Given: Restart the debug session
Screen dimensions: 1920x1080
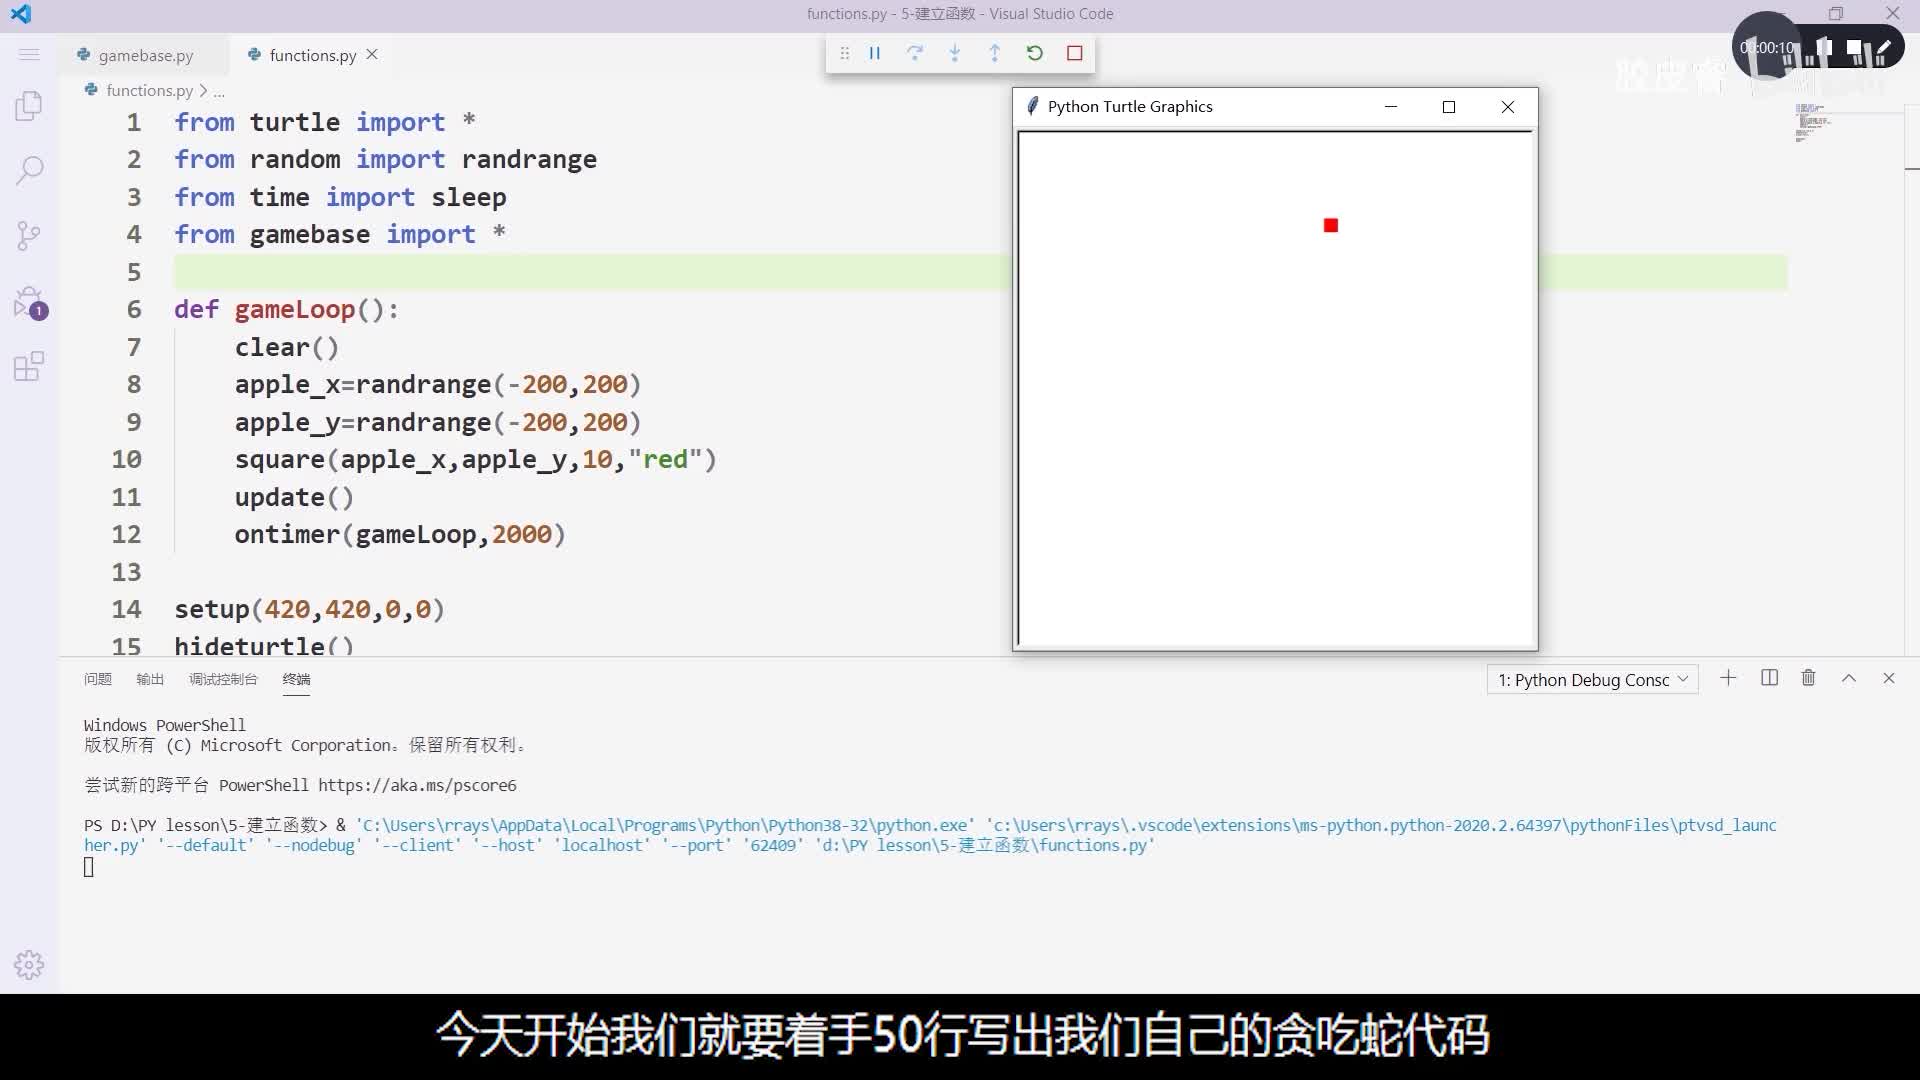Looking at the screenshot, I should tap(1035, 53).
